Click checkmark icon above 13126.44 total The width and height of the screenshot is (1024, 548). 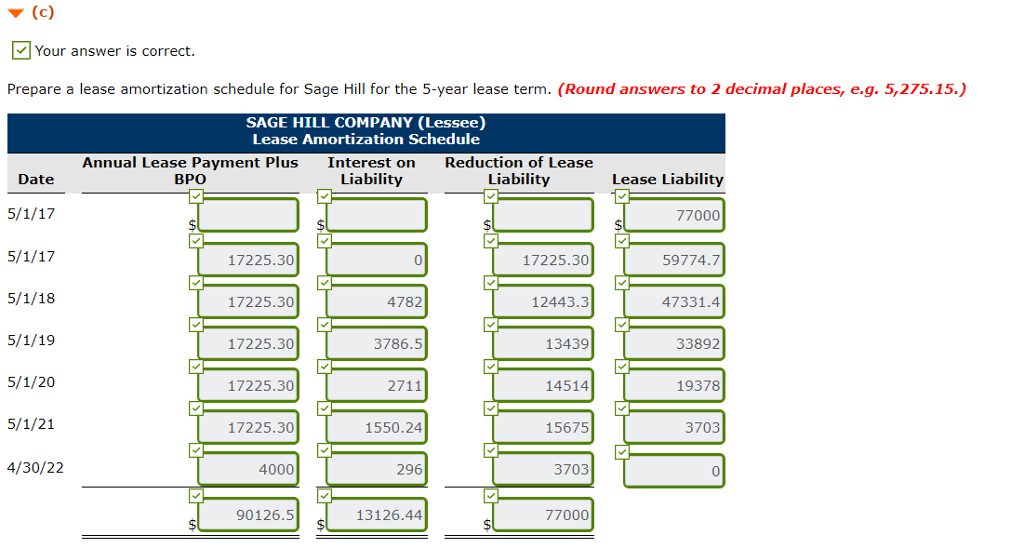point(325,495)
